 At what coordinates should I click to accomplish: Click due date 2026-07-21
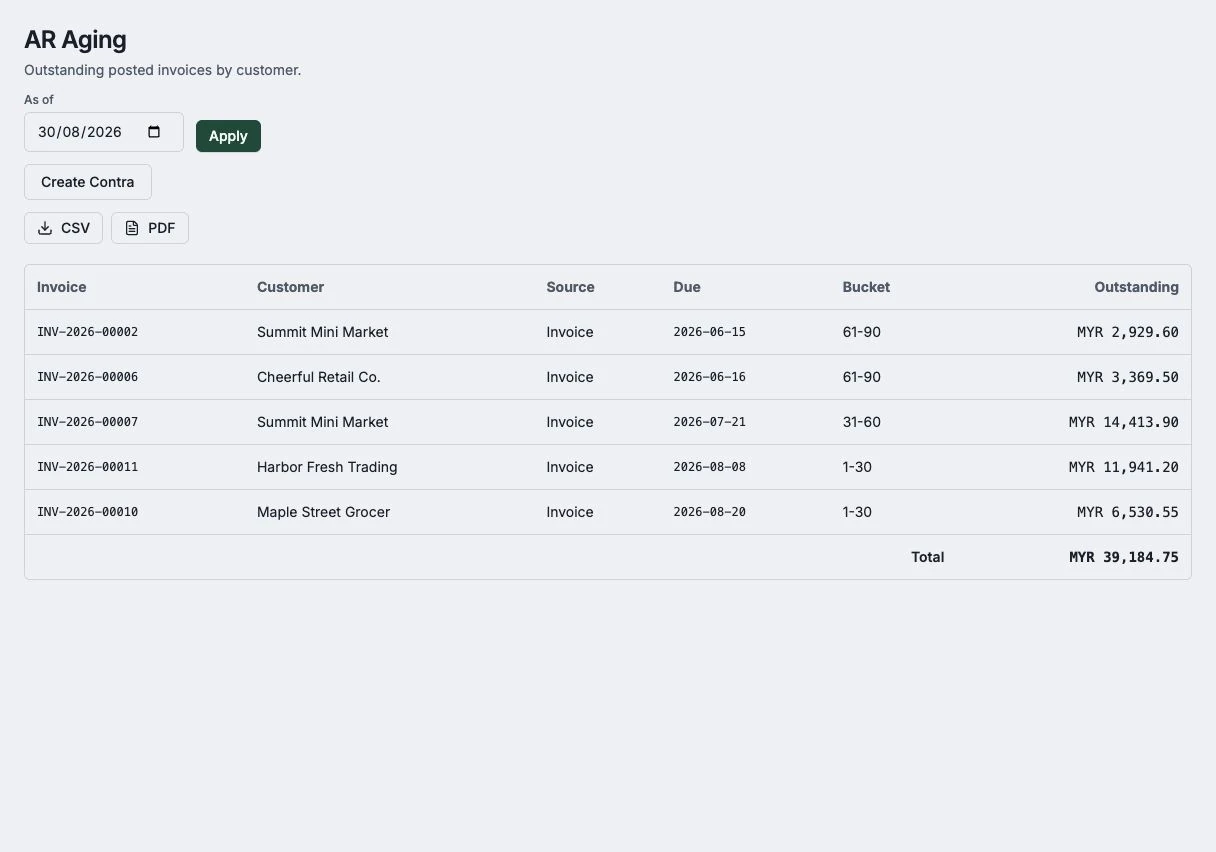coord(709,422)
